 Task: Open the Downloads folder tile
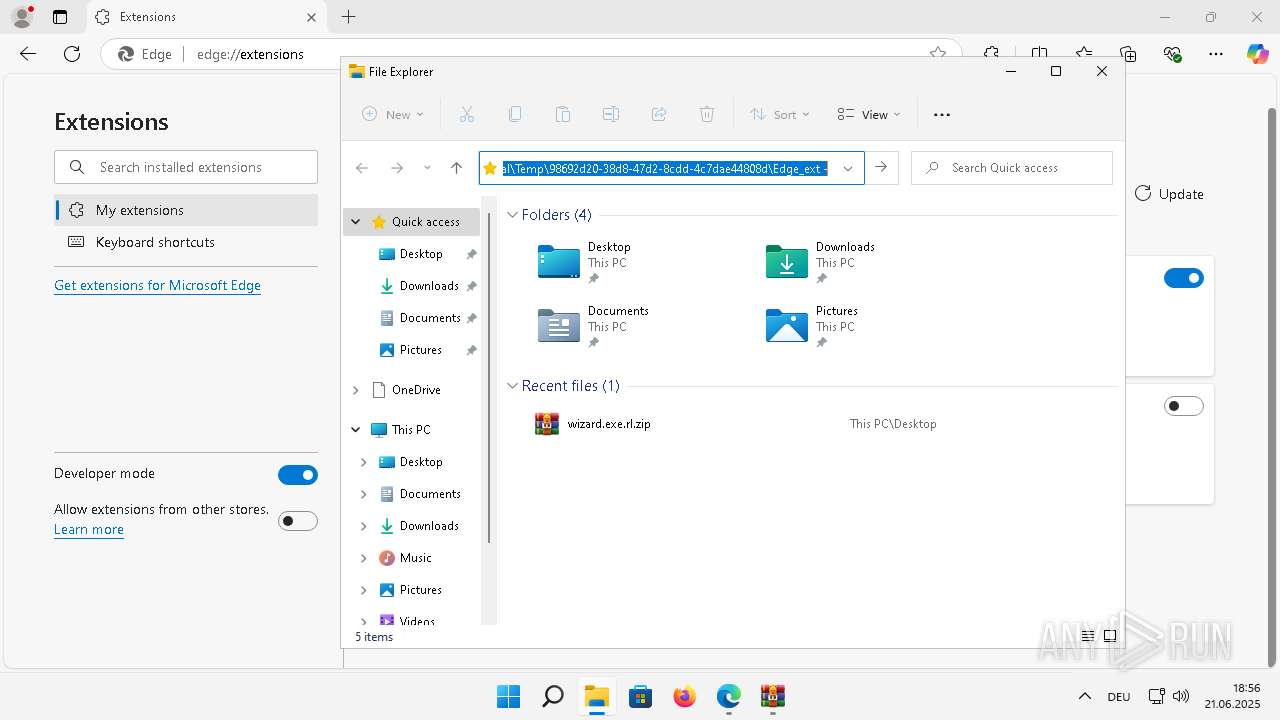tap(820, 262)
